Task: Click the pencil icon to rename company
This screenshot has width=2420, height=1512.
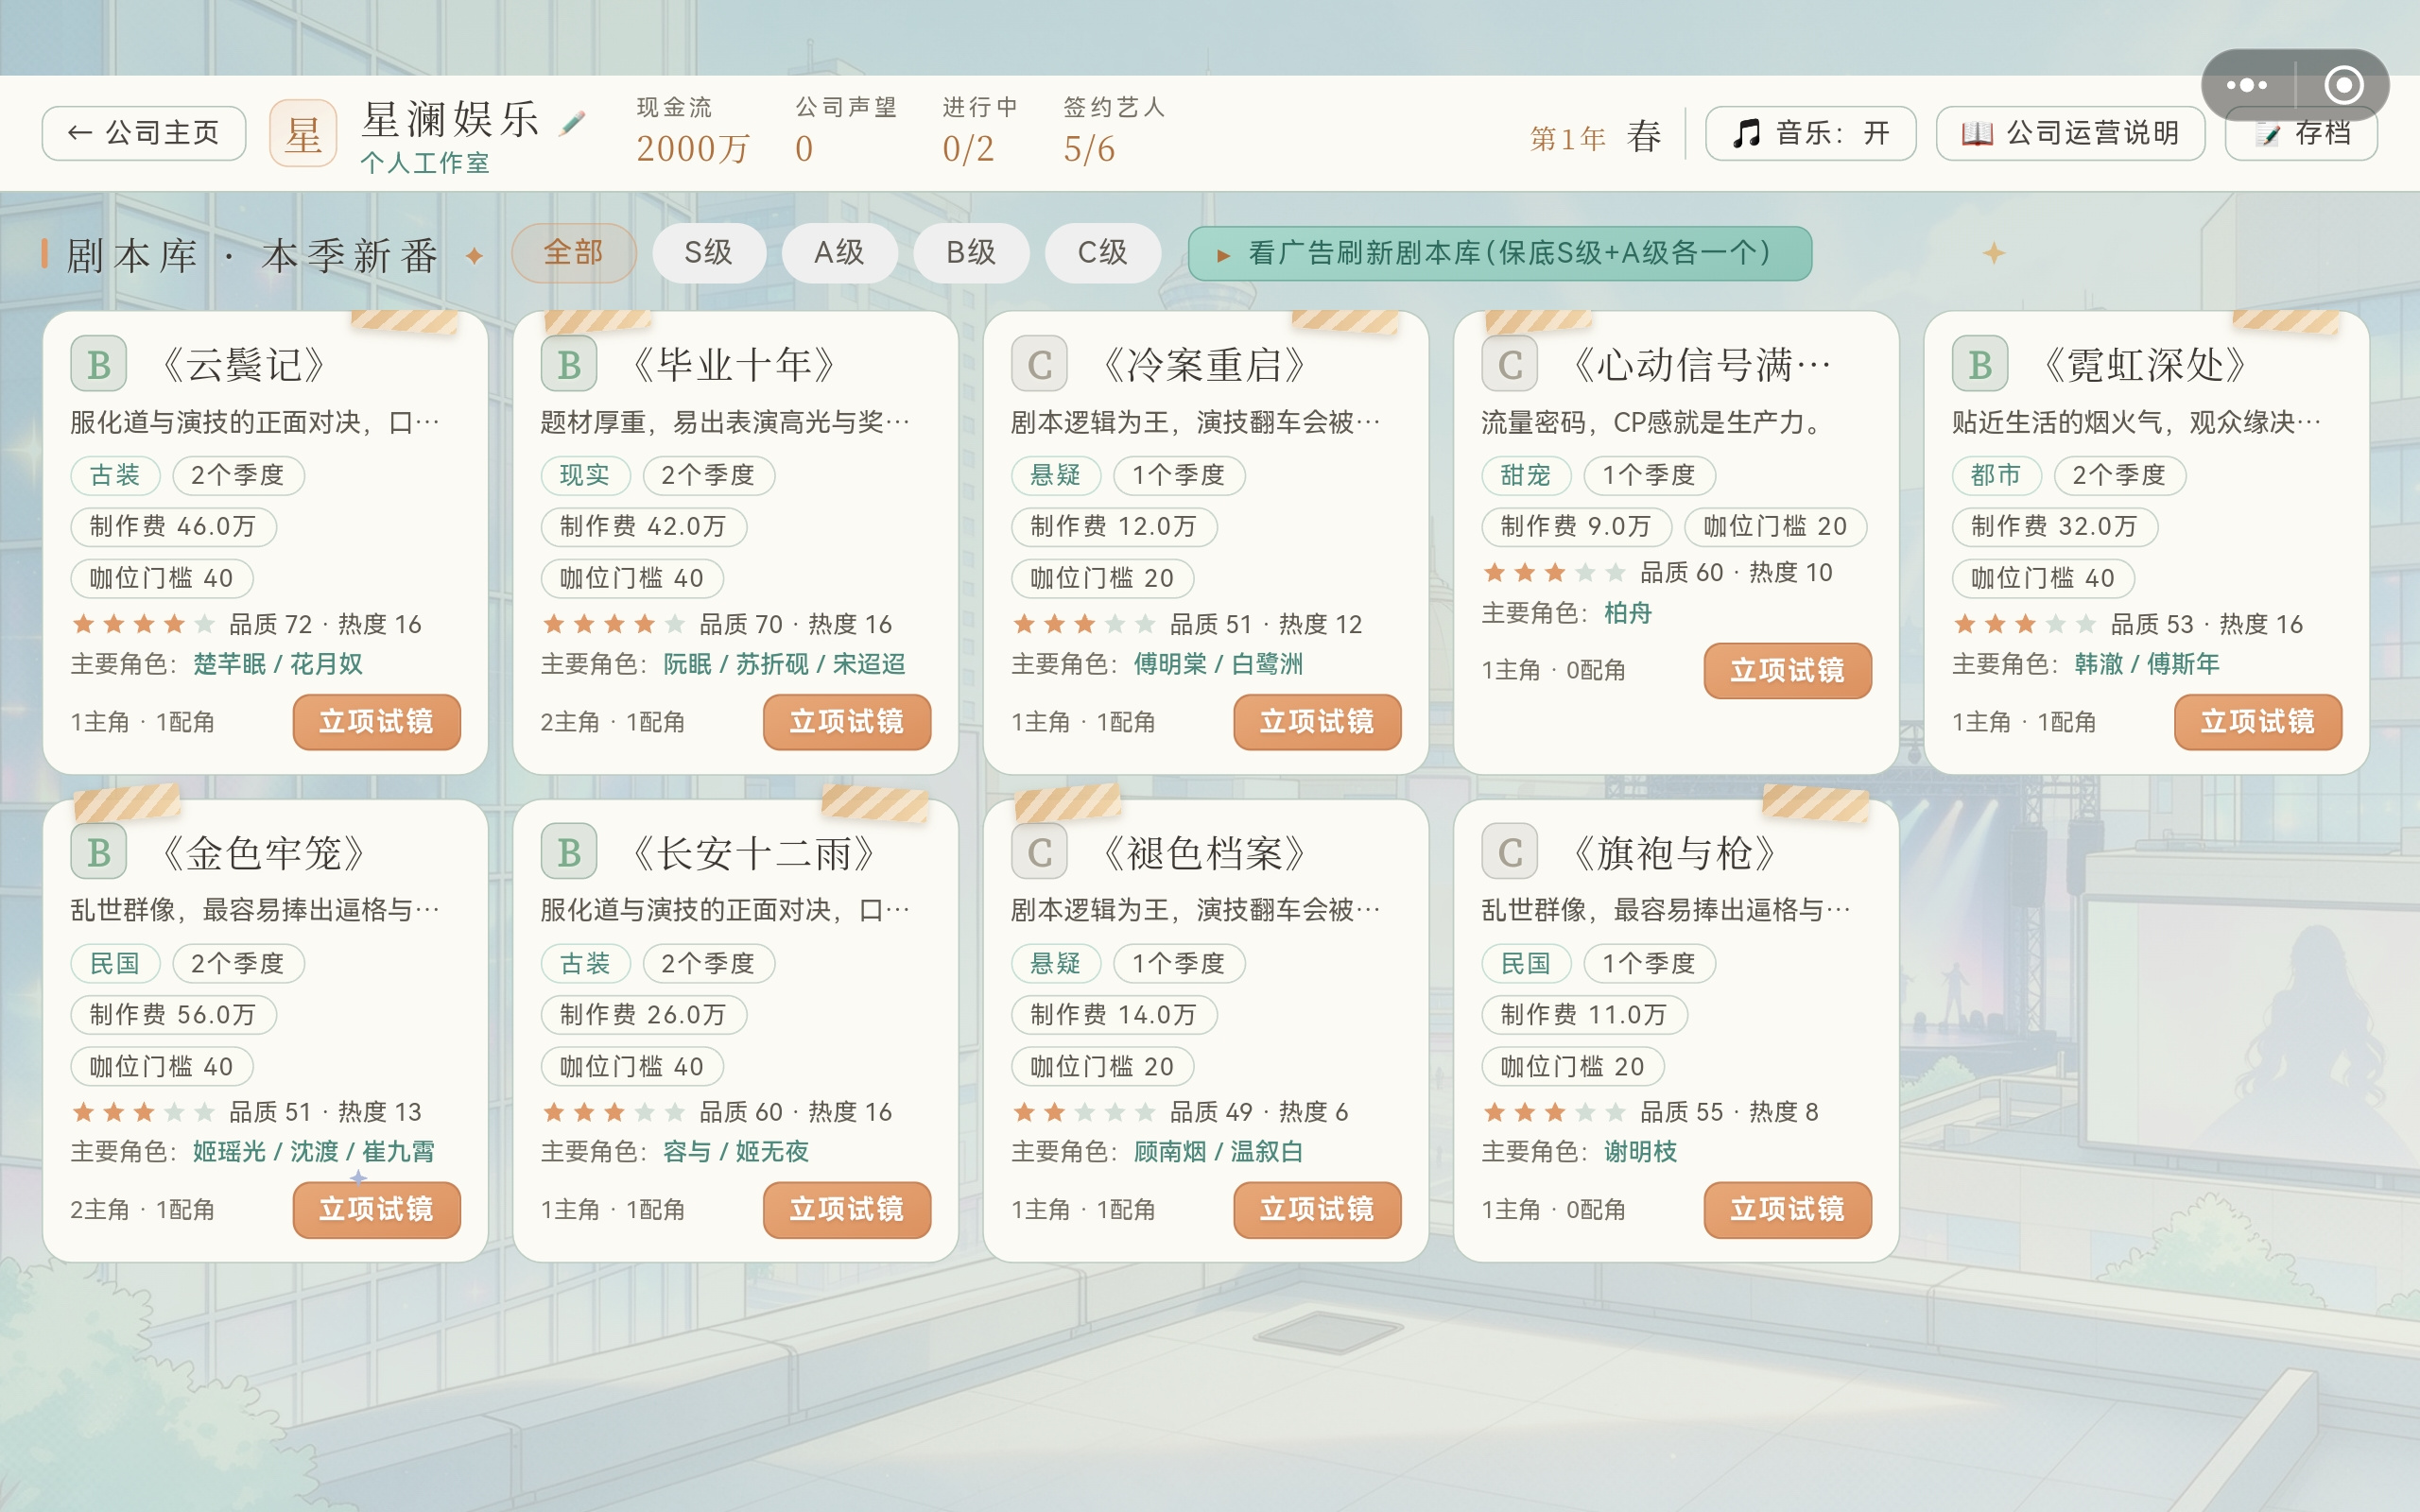Action: pyautogui.click(x=572, y=123)
